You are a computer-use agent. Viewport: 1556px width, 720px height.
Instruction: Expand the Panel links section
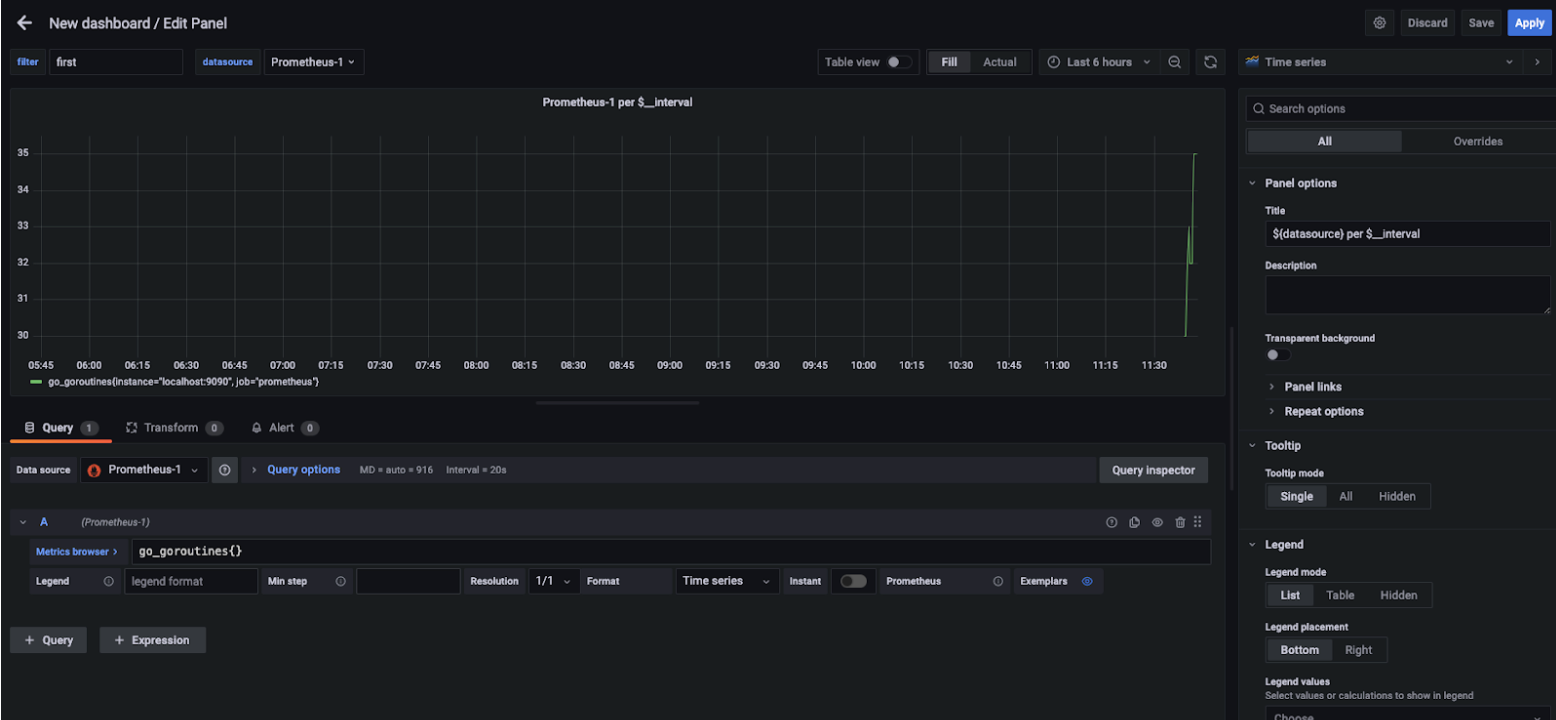1312,387
